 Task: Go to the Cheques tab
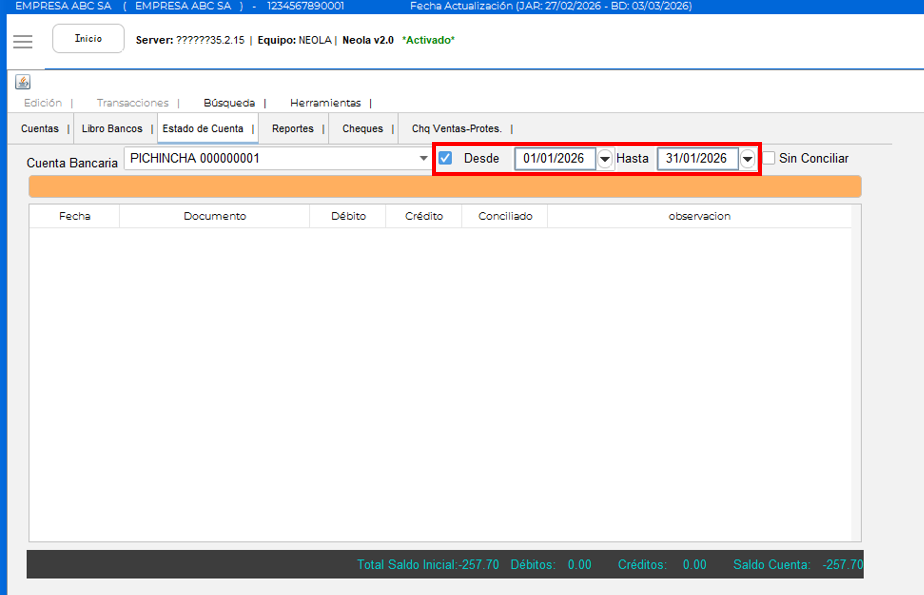click(362, 129)
